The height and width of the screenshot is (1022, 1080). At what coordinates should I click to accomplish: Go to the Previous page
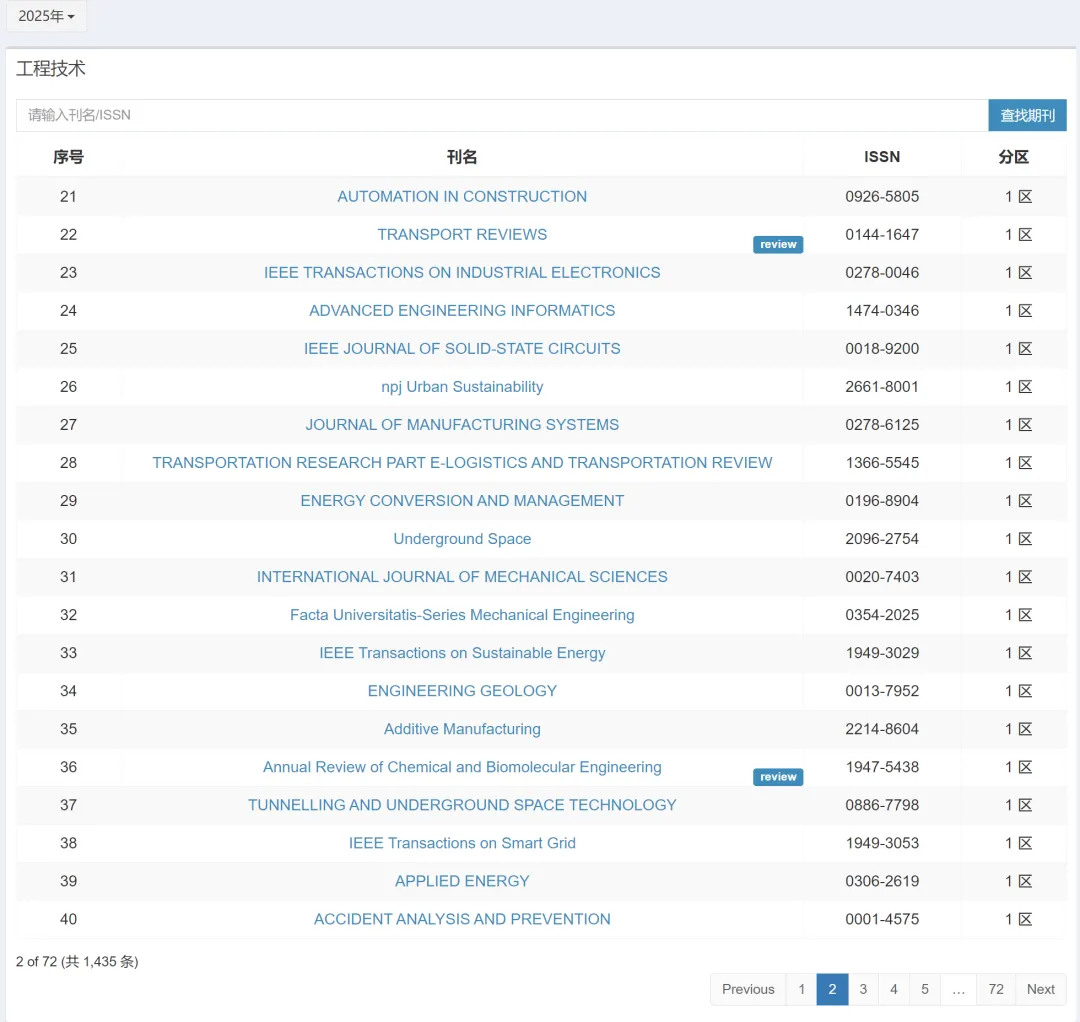coord(748,989)
